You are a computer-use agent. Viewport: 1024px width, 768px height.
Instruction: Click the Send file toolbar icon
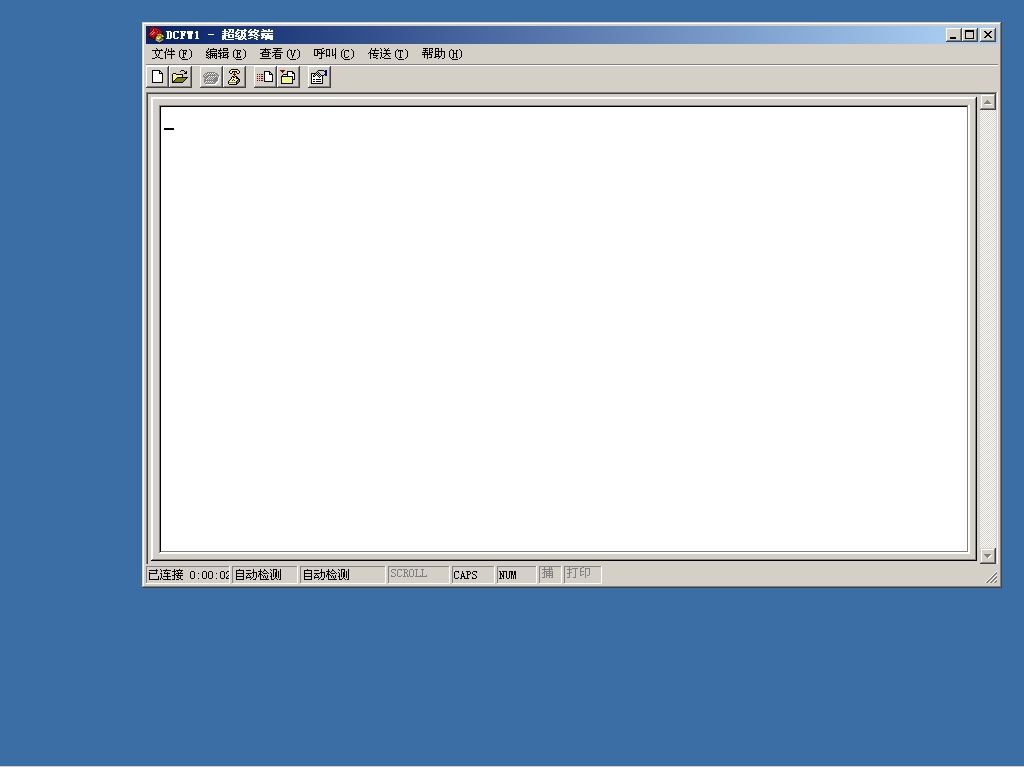point(265,77)
